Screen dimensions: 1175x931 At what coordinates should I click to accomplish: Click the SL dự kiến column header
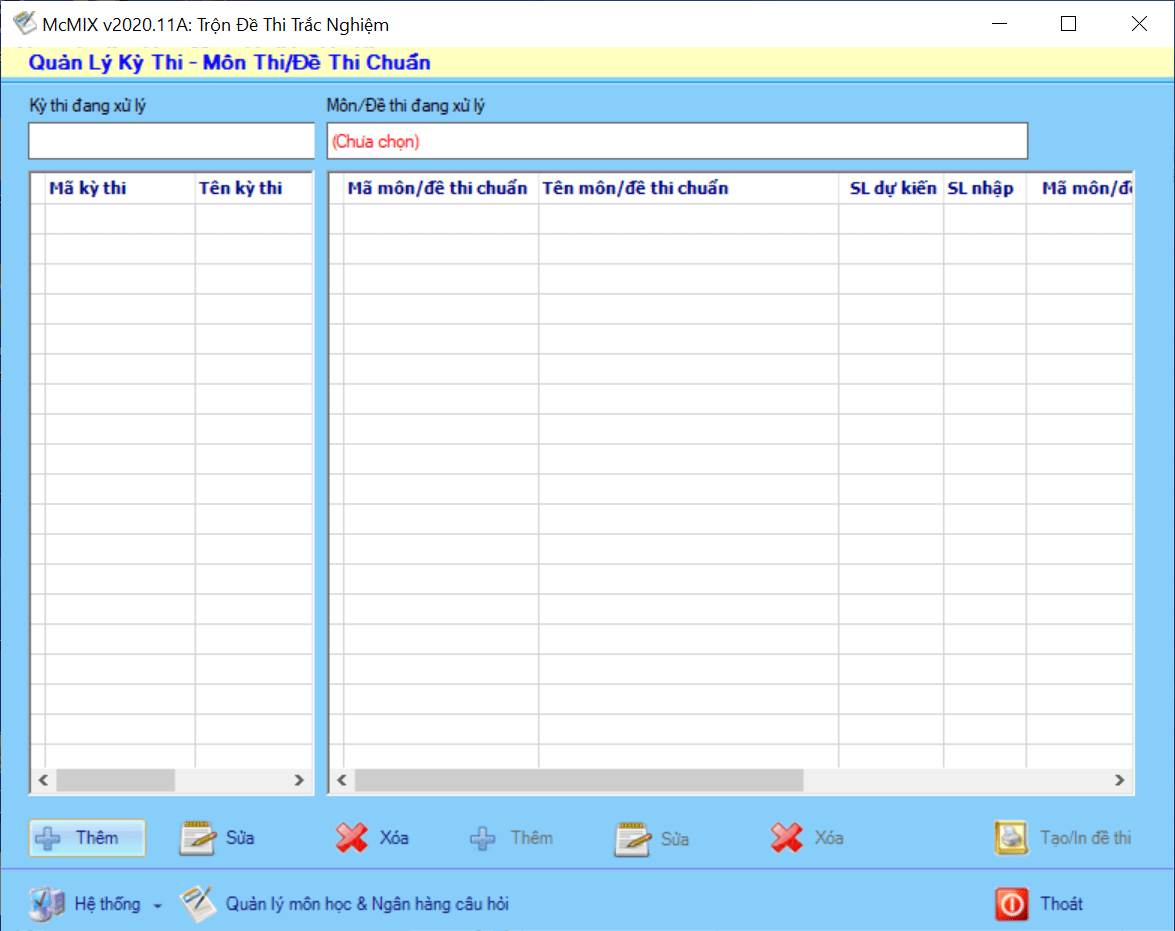[891, 188]
